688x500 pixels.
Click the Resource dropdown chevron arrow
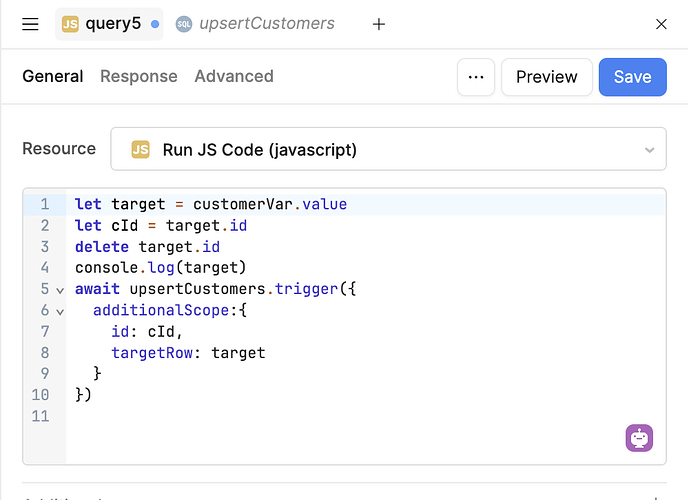[649, 150]
